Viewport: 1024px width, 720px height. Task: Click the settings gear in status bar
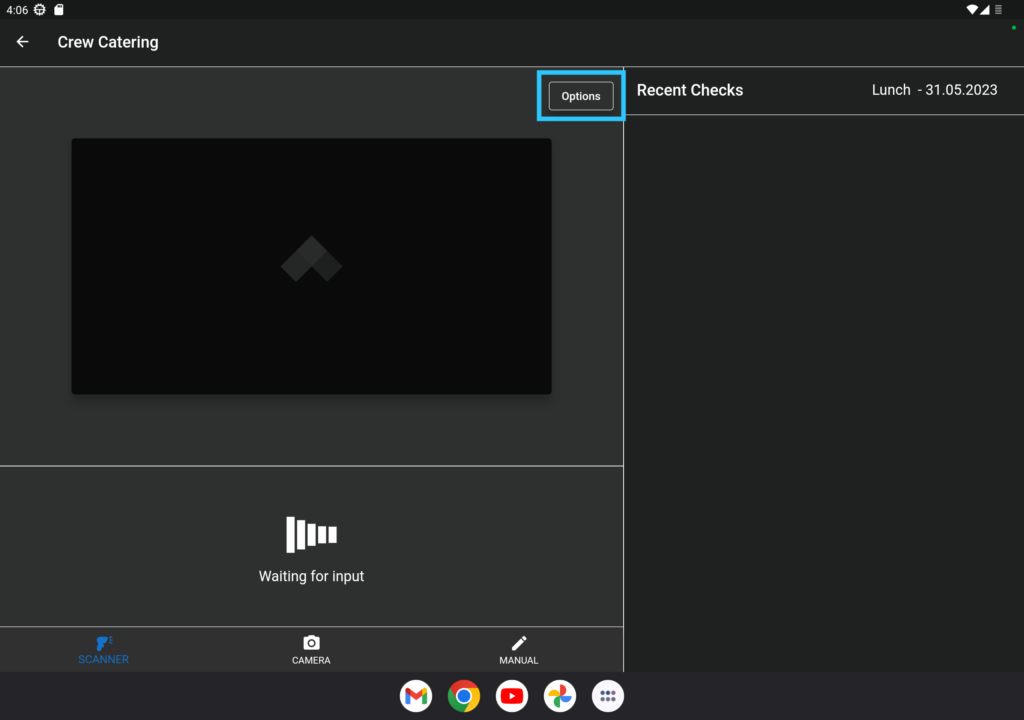click(x=40, y=10)
